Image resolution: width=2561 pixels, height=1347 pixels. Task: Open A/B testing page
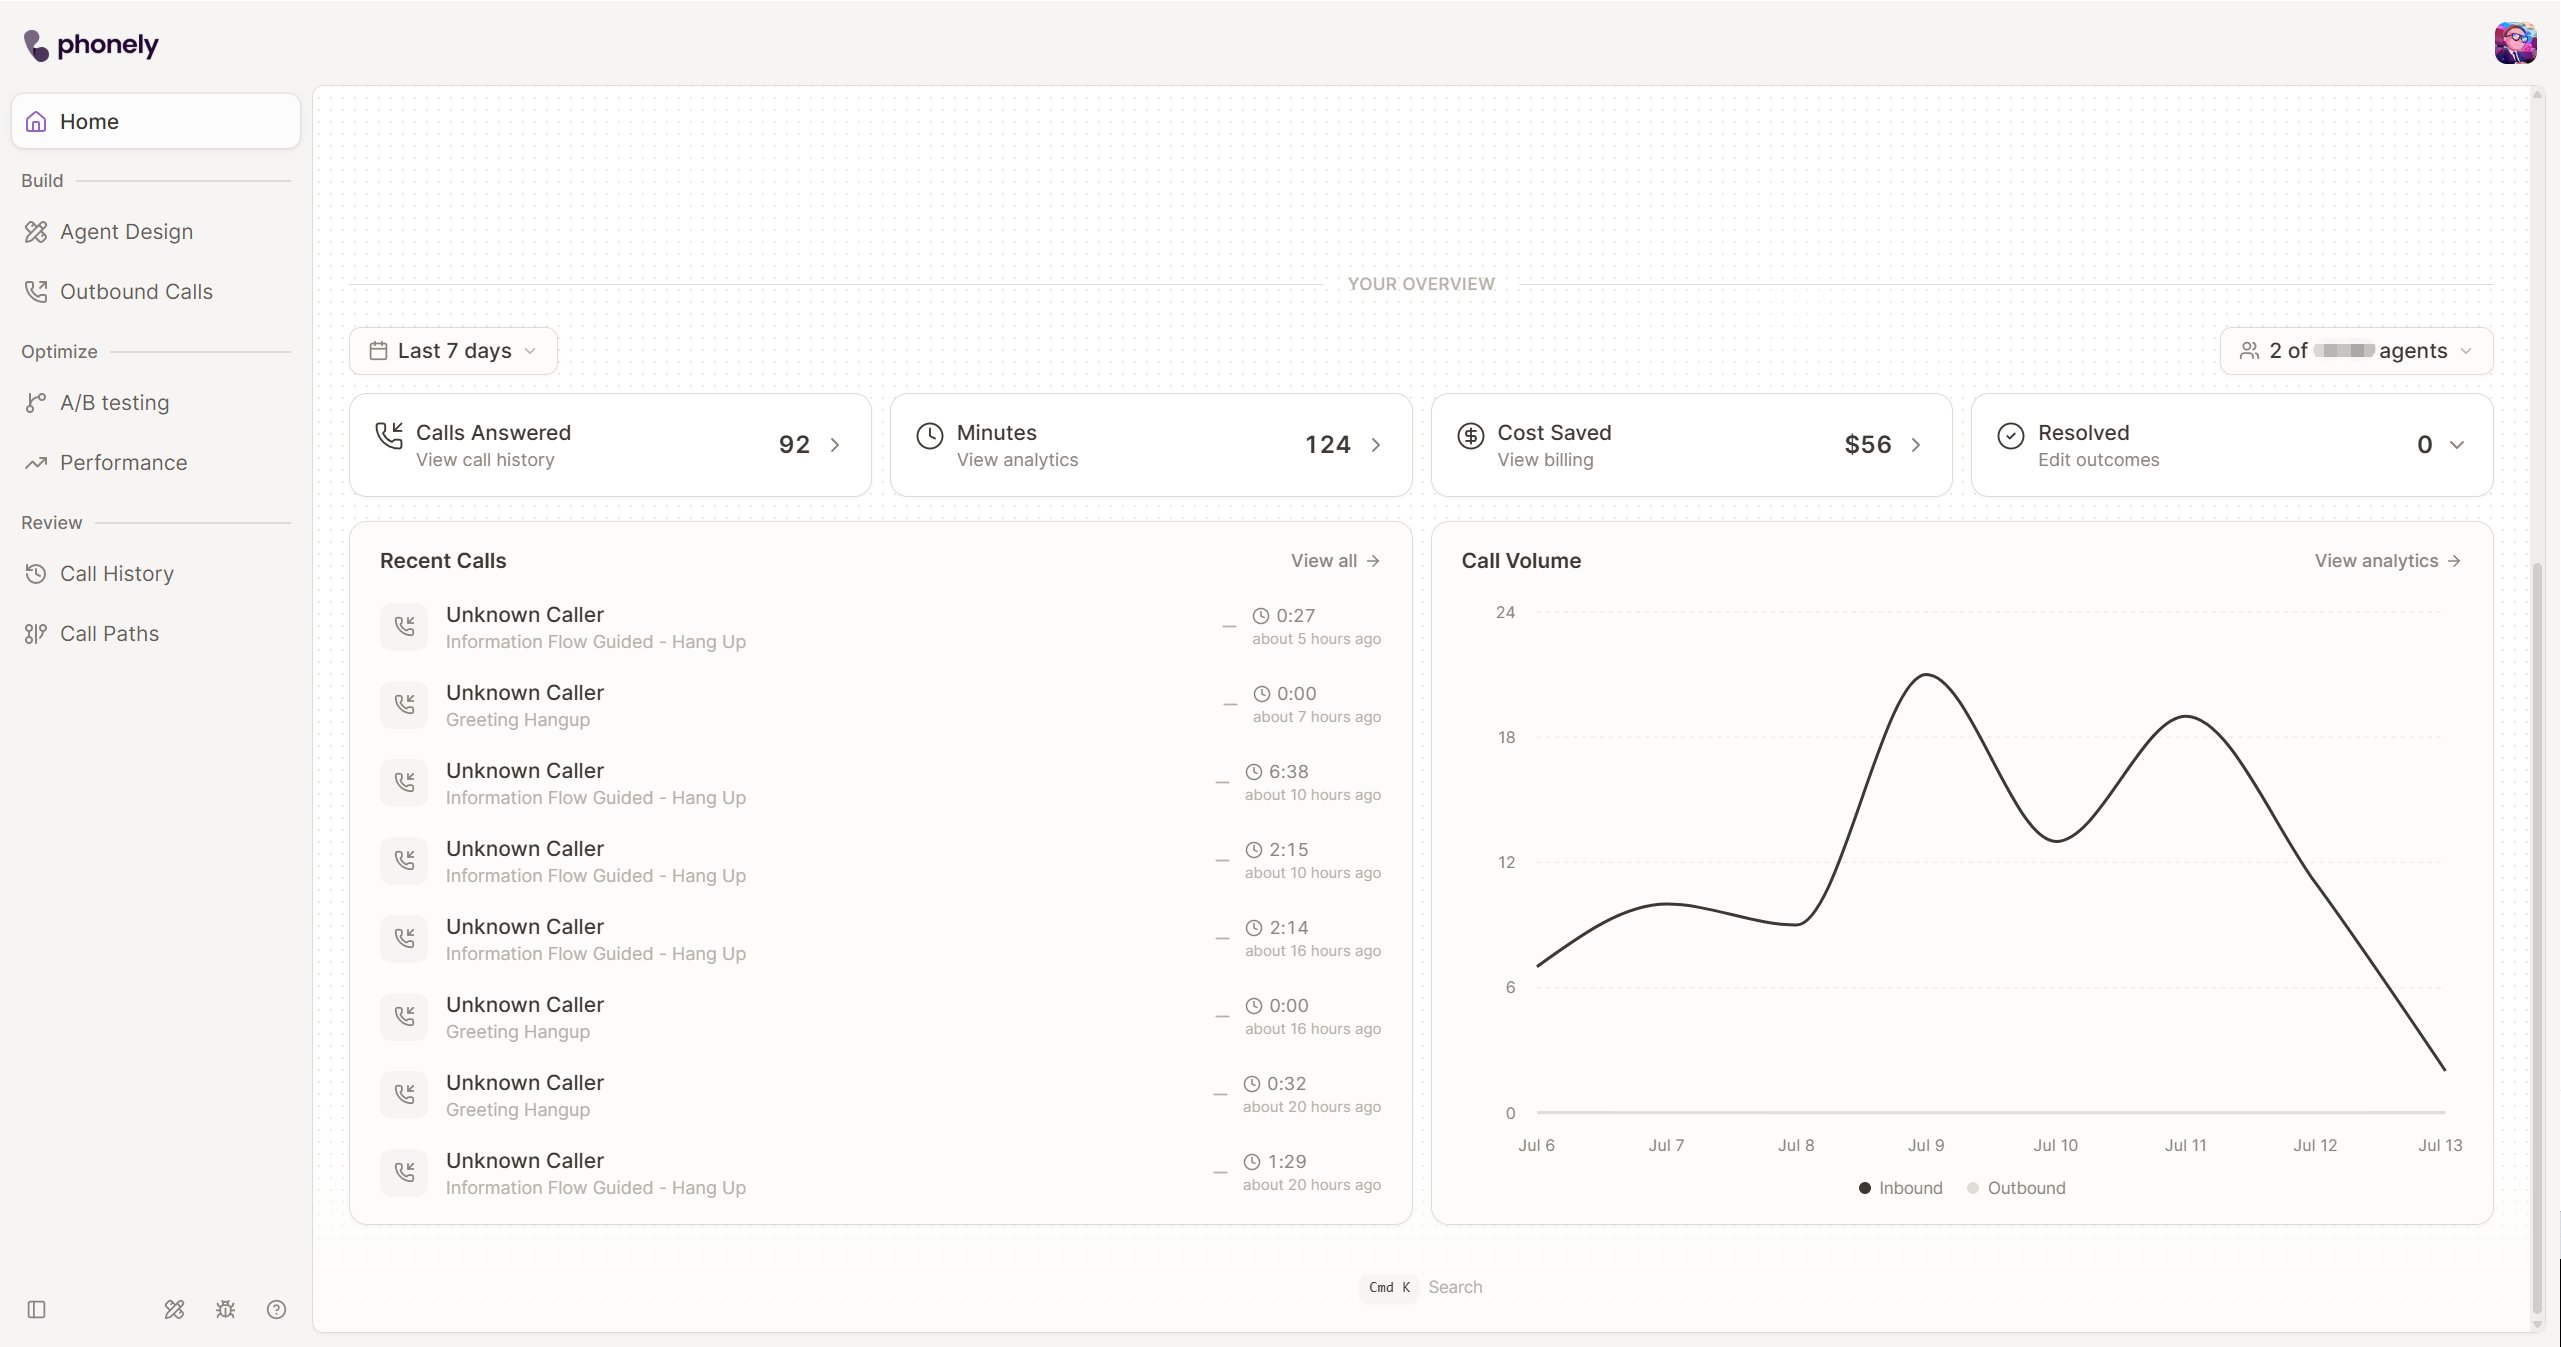point(156,402)
